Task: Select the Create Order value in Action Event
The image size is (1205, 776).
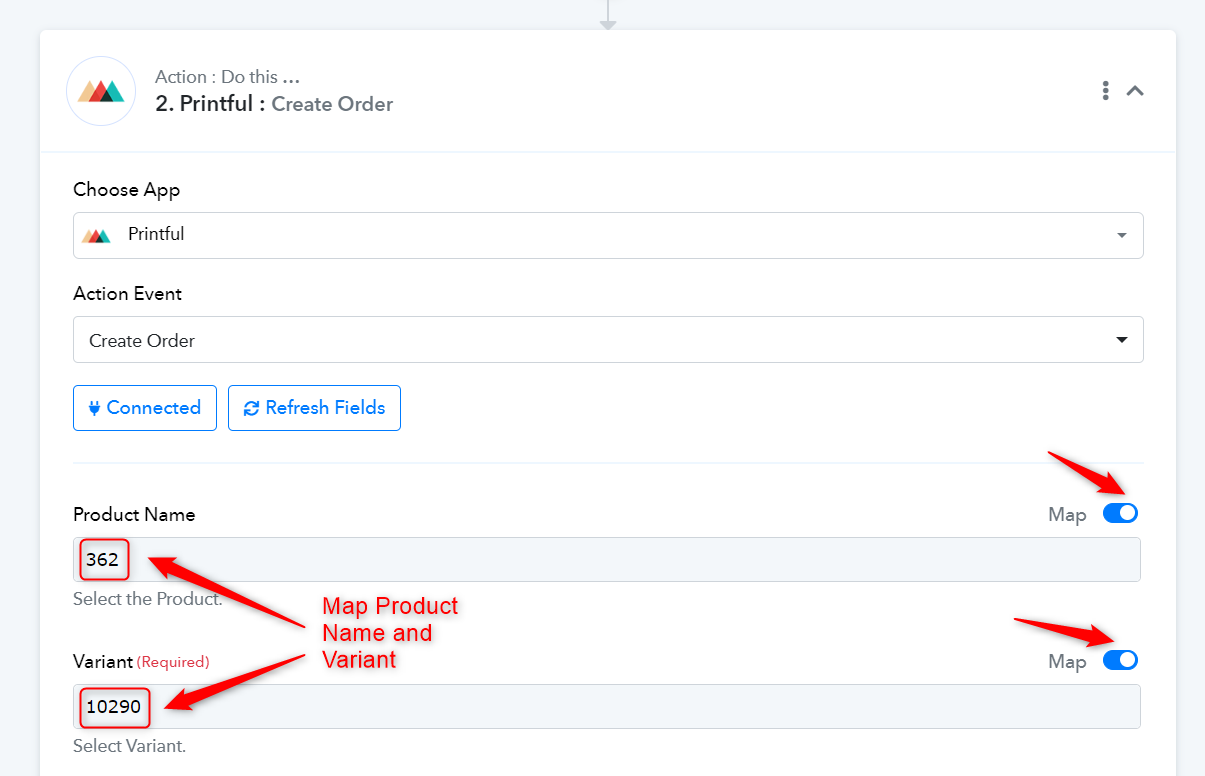Action: pos(142,341)
